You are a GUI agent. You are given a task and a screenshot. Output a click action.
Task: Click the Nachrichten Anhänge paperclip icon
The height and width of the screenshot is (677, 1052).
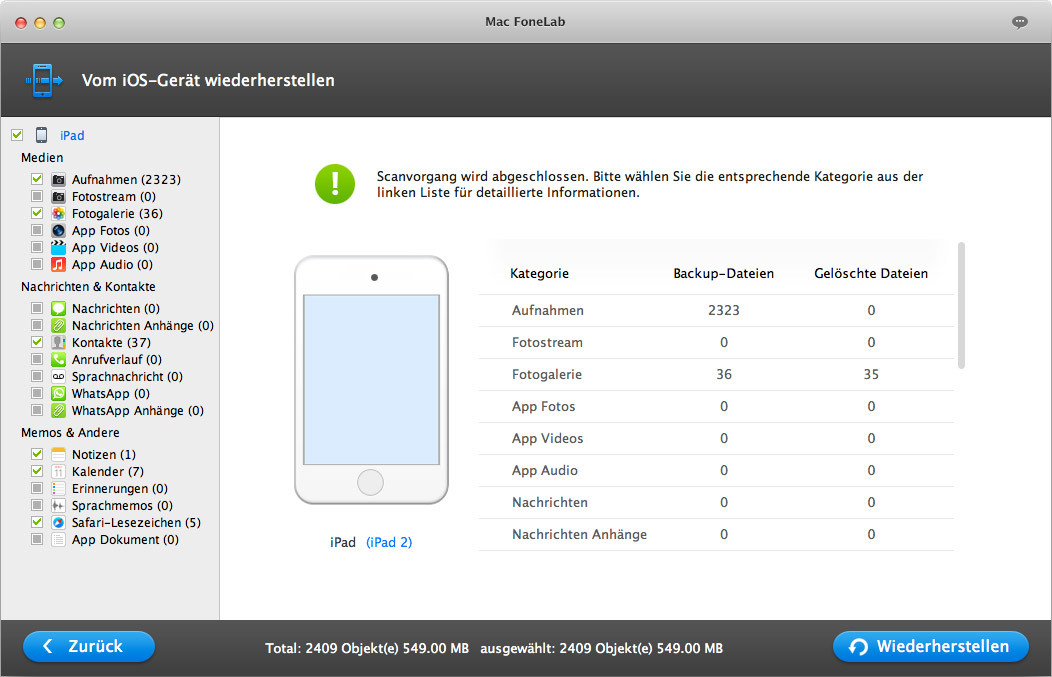tap(58, 325)
